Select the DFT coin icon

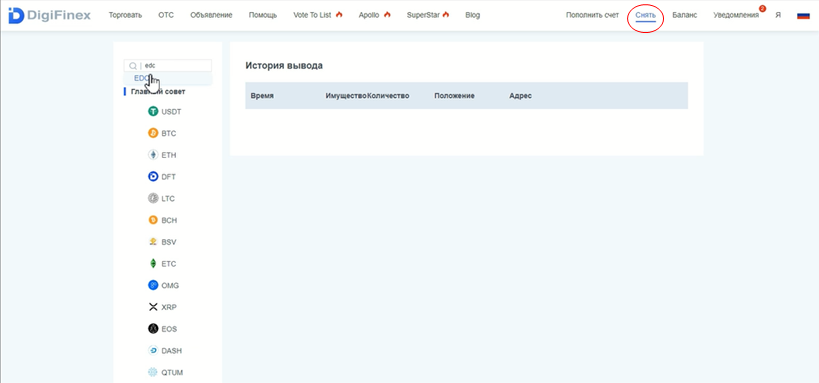pos(153,177)
